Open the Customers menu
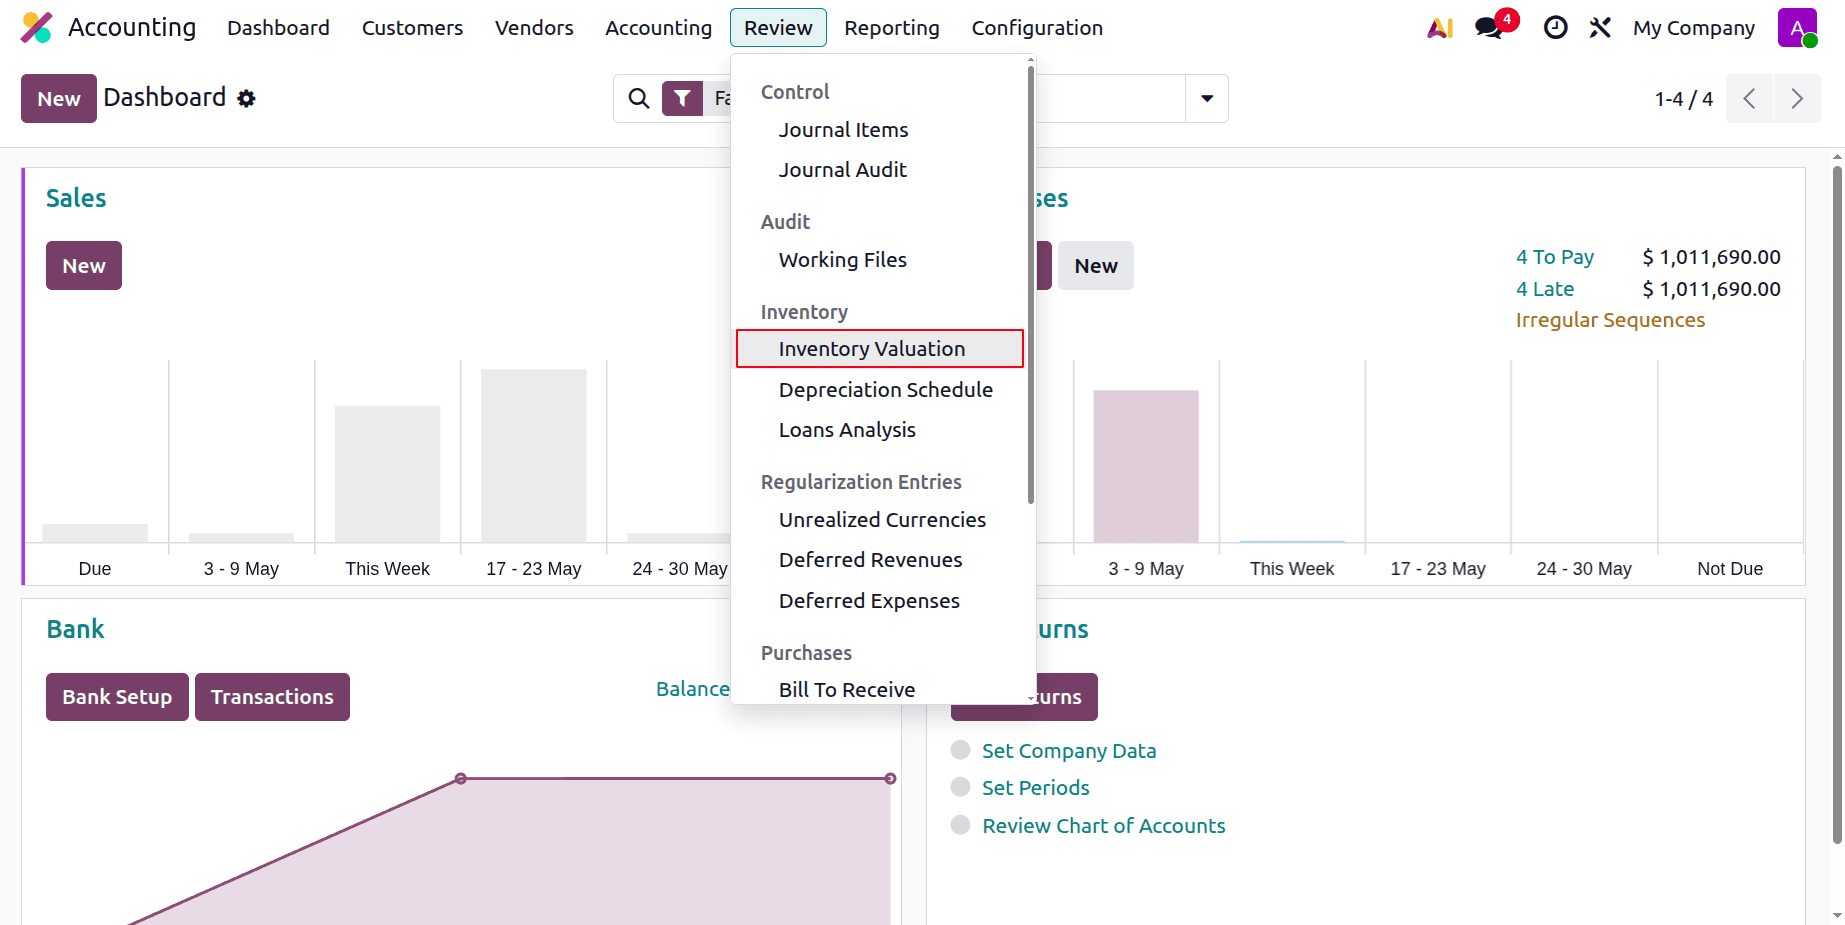 pyautogui.click(x=412, y=28)
